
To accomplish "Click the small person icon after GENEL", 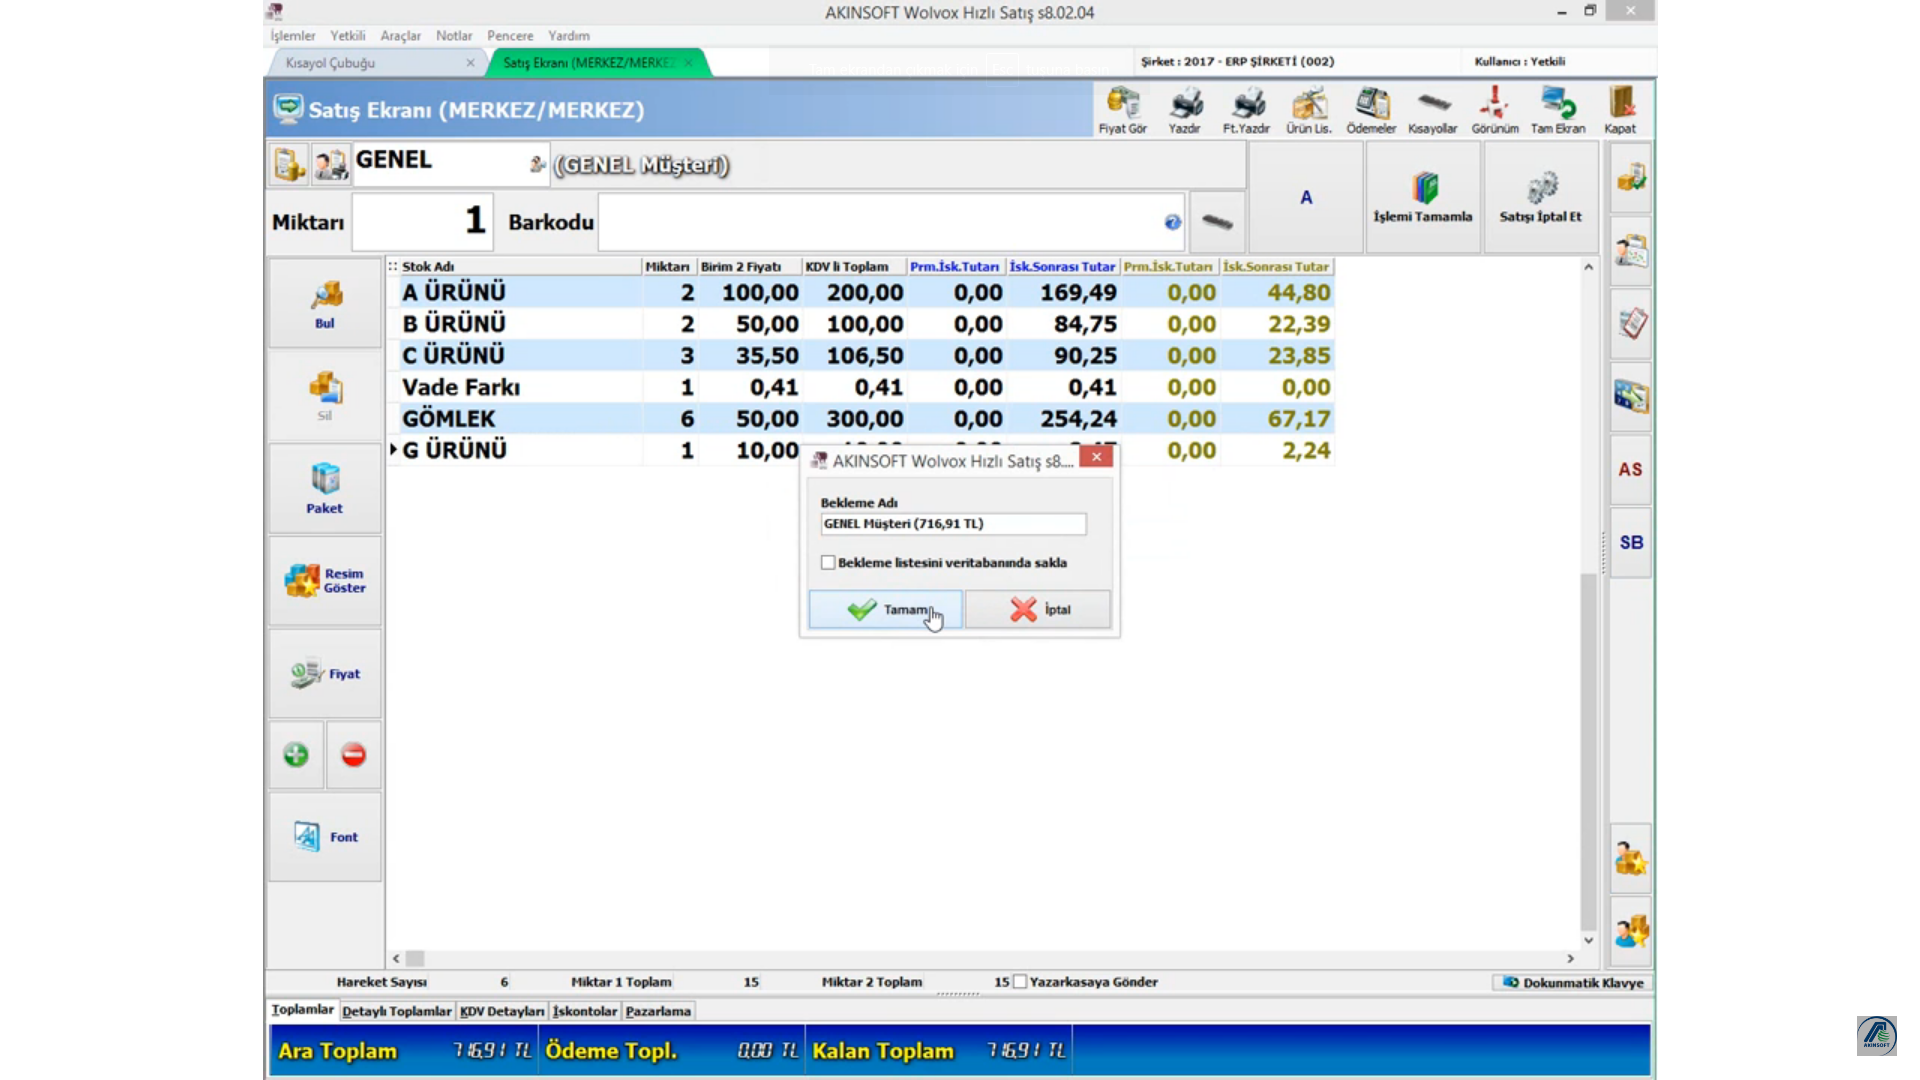I will 537,164.
